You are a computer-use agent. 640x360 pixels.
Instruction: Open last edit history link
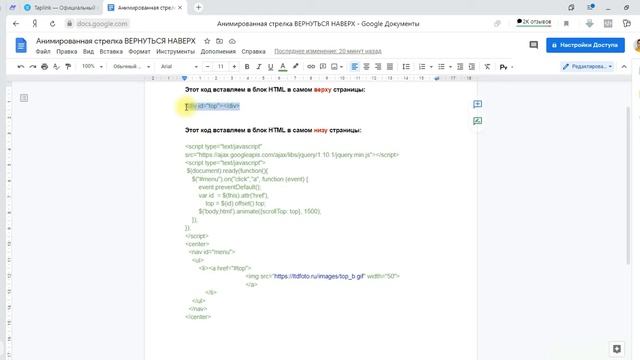click(327, 51)
